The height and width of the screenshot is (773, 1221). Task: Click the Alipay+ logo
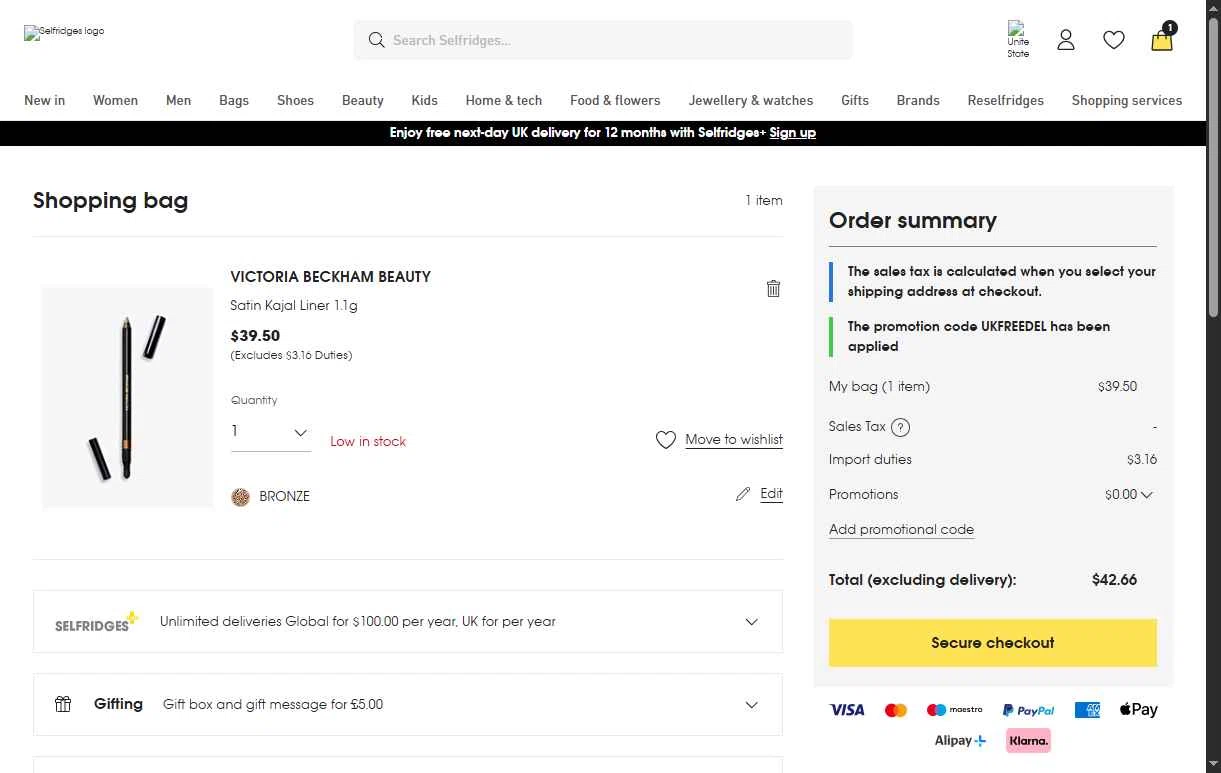point(960,741)
